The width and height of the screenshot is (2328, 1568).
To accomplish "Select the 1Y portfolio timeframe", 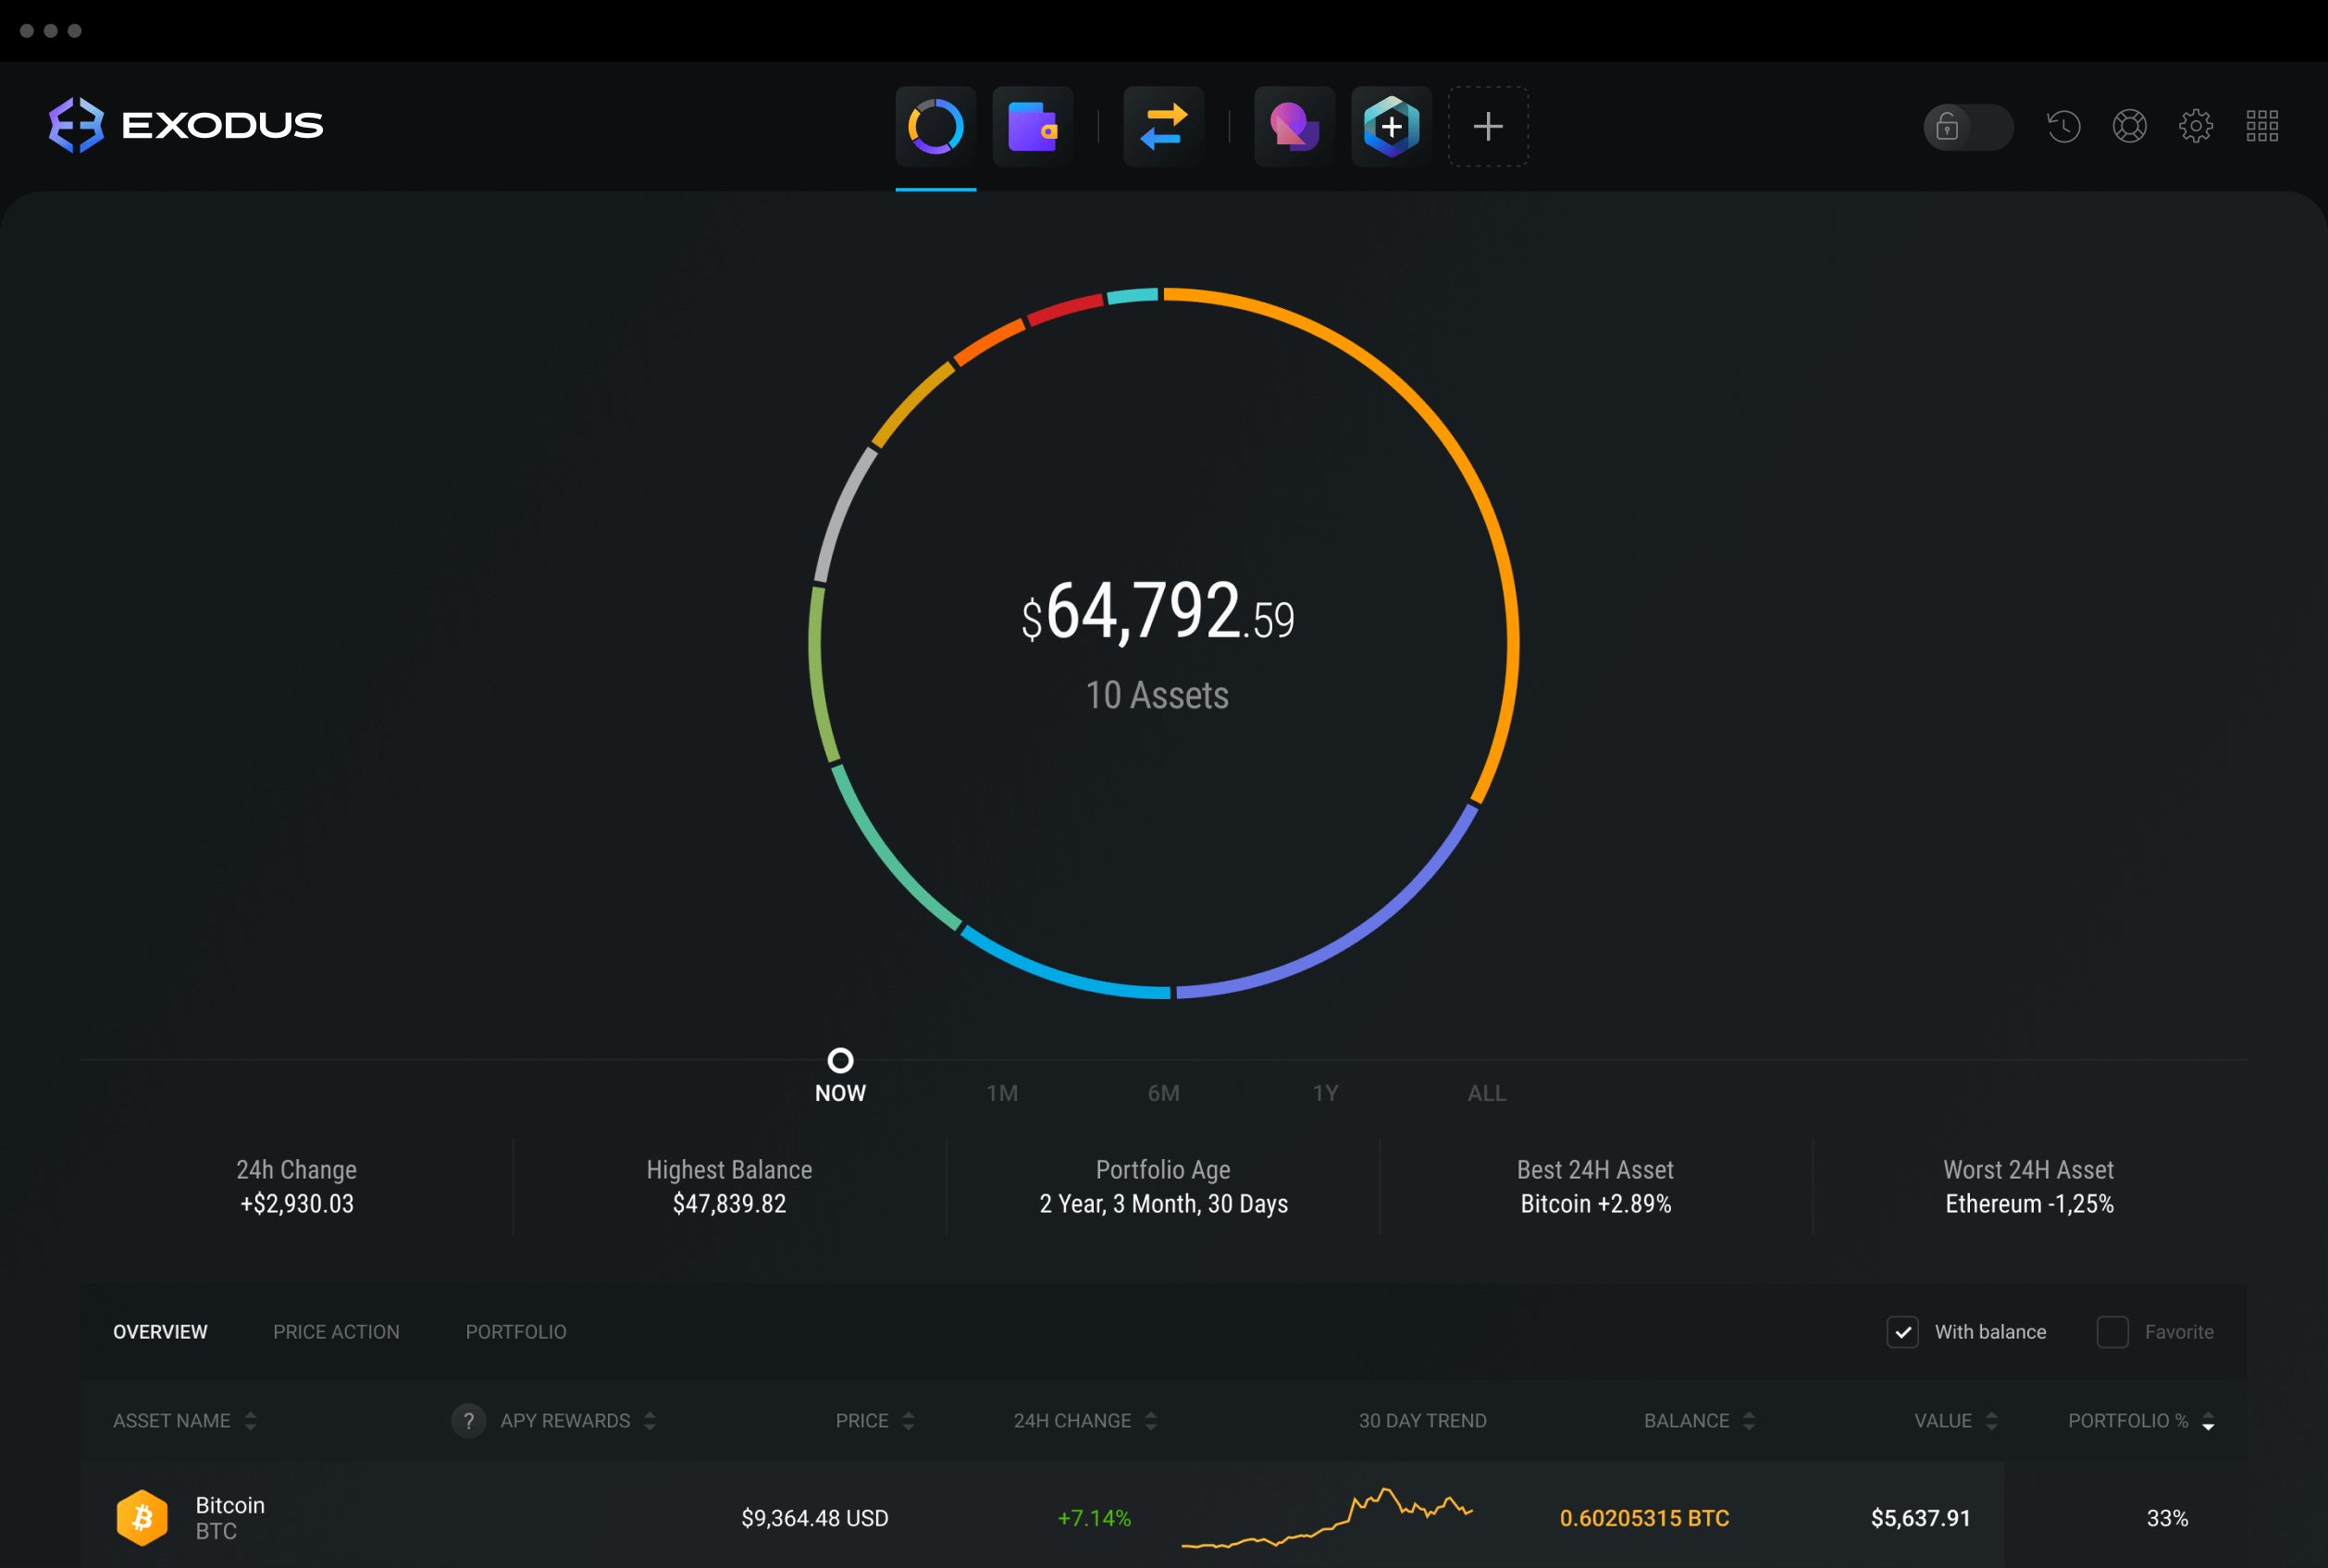I will tap(1323, 1091).
